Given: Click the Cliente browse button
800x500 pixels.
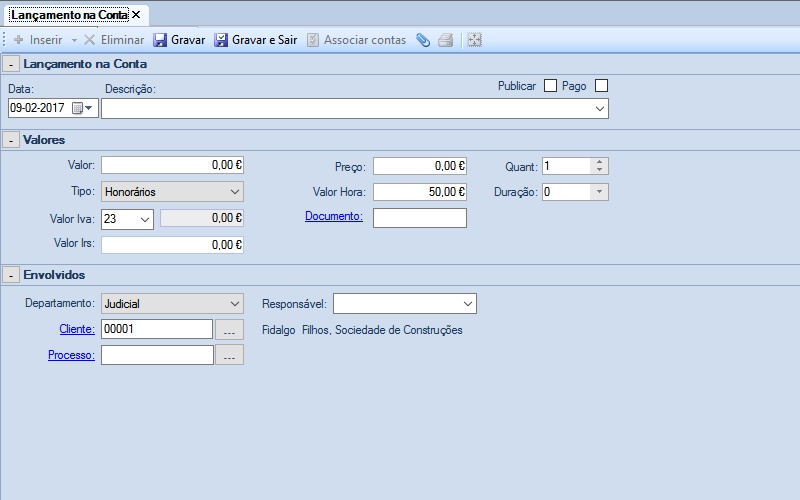Looking at the screenshot, I should (230, 330).
